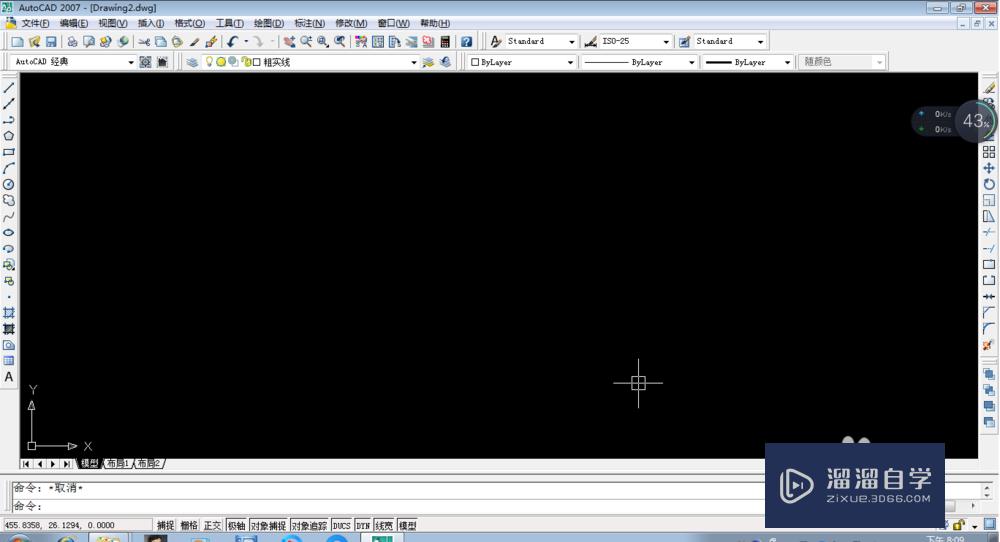Open the undo history dropdown arrow
The image size is (1000, 542).
pyautogui.click(x=246, y=41)
